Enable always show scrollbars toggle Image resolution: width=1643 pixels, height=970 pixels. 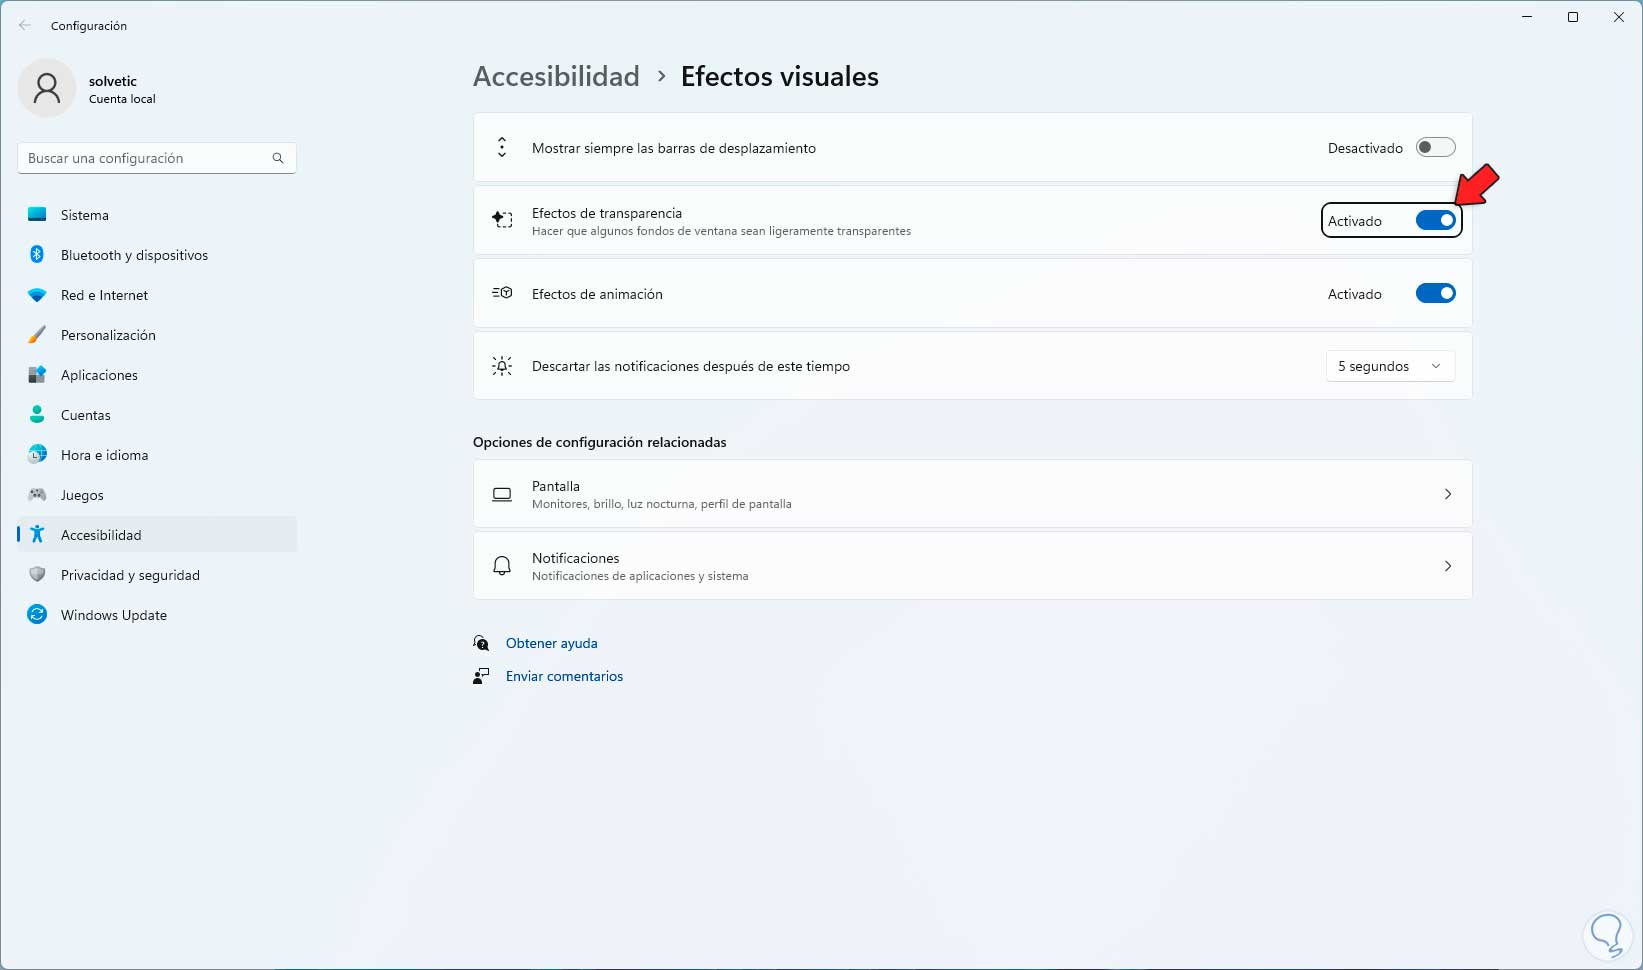coord(1435,148)
